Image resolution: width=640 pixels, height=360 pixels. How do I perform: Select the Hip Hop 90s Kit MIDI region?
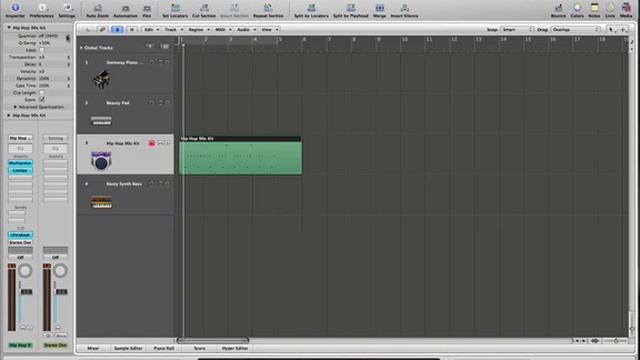click(240, 156)
